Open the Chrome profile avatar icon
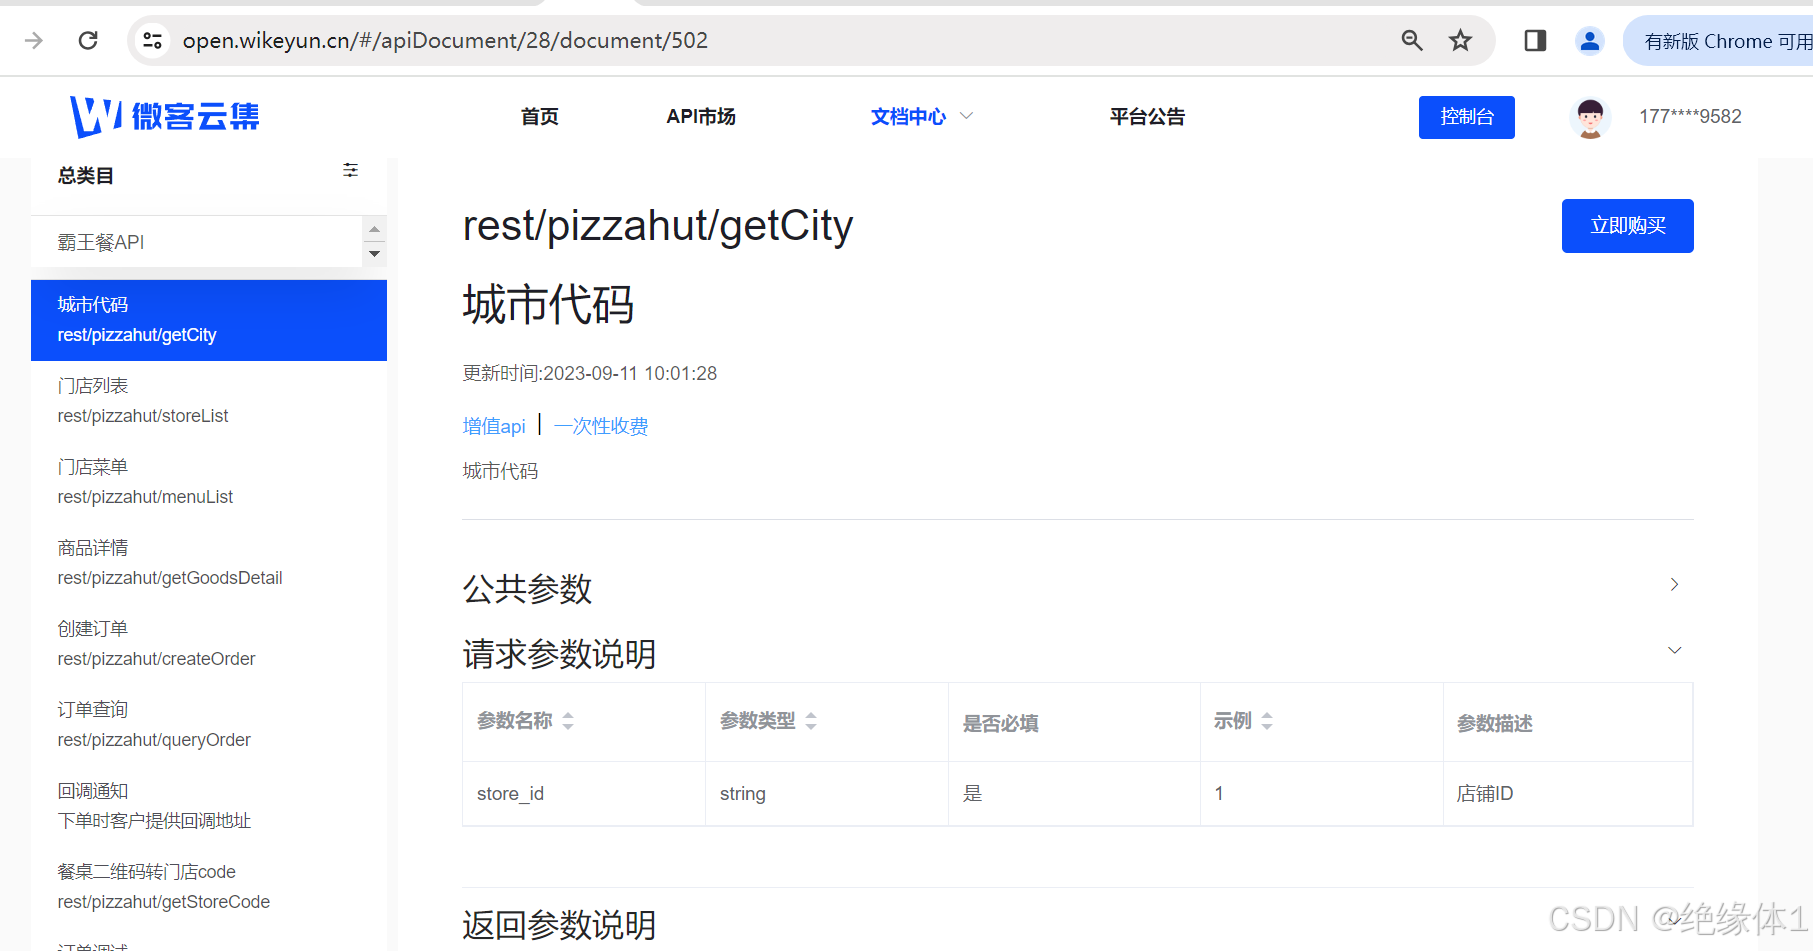Viewport: 1813px width, 951px height. click(x=1590, y=40)
